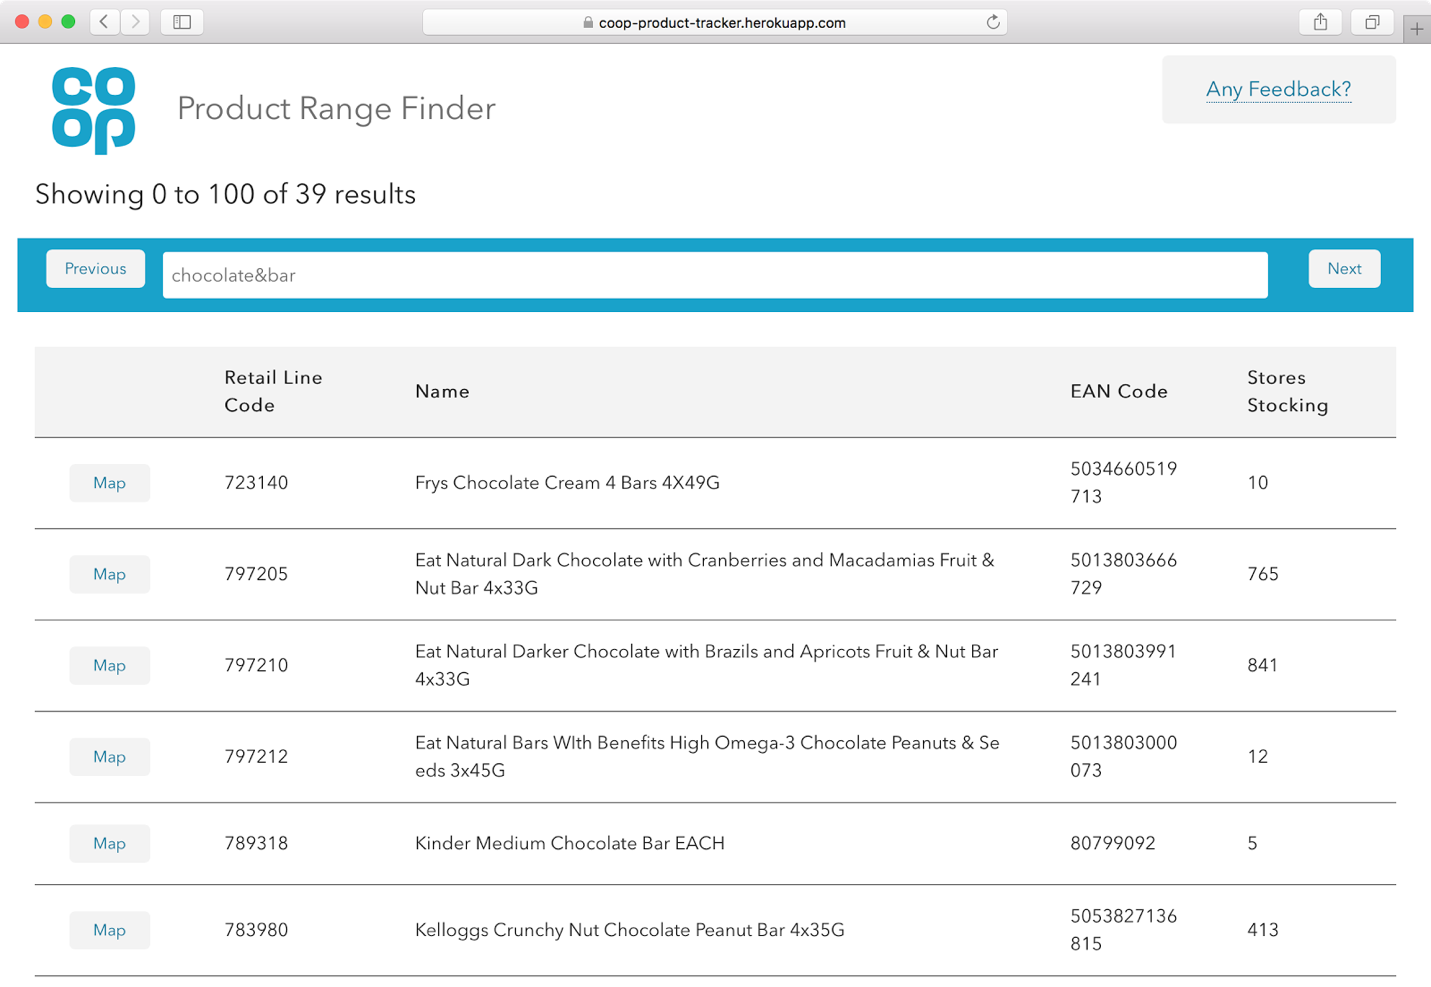The width and height of the screenshot is (1431, 987).
Task: Click the Brazils and Apricots product name
Action: (707, 665)
